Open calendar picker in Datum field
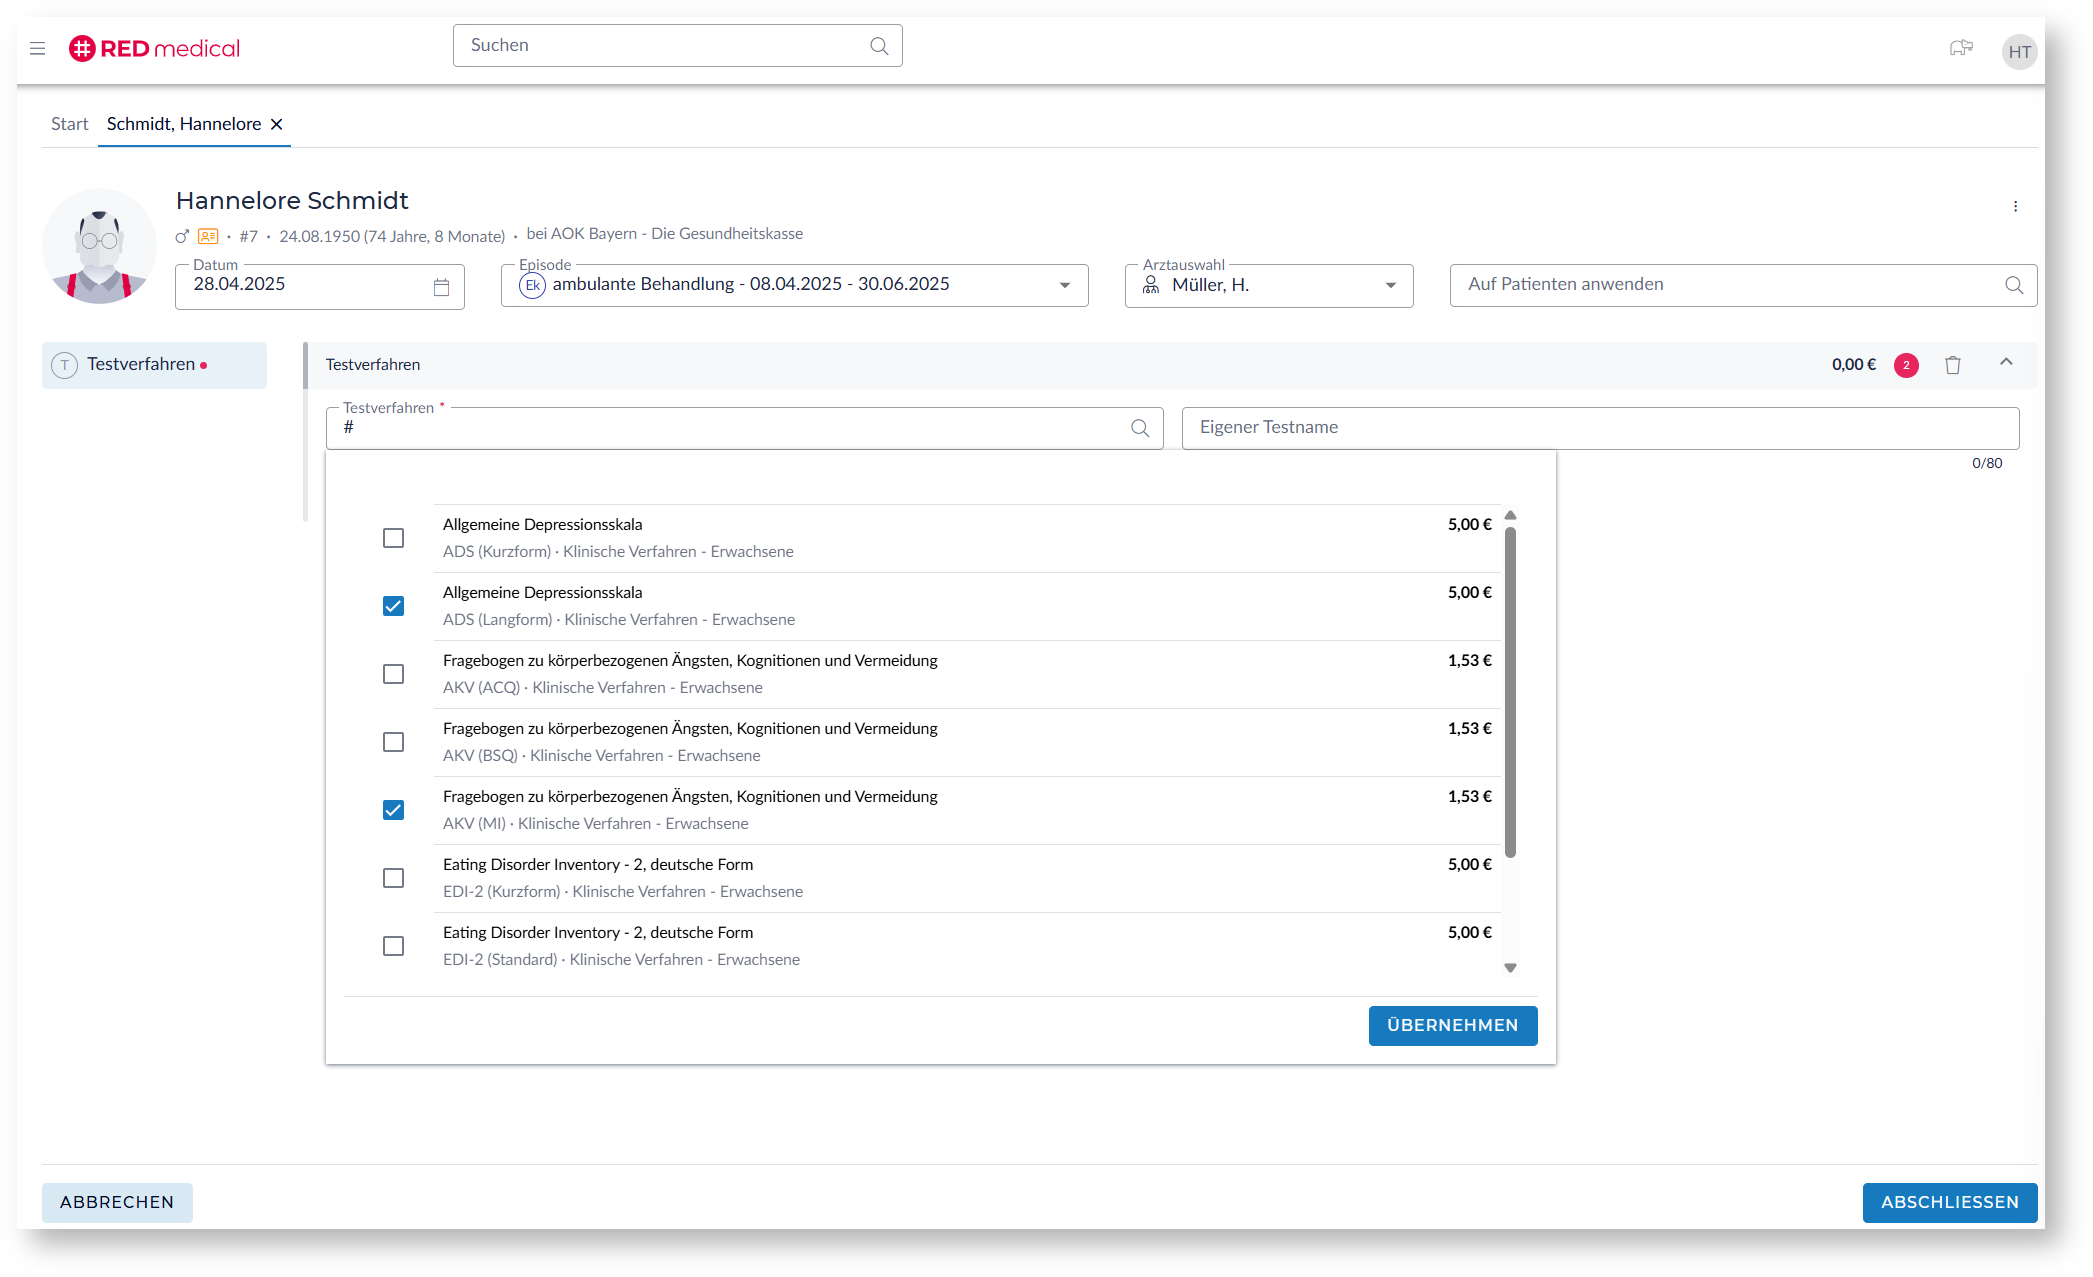Viewport: 2093px width, 1277px height. point(441,287)
